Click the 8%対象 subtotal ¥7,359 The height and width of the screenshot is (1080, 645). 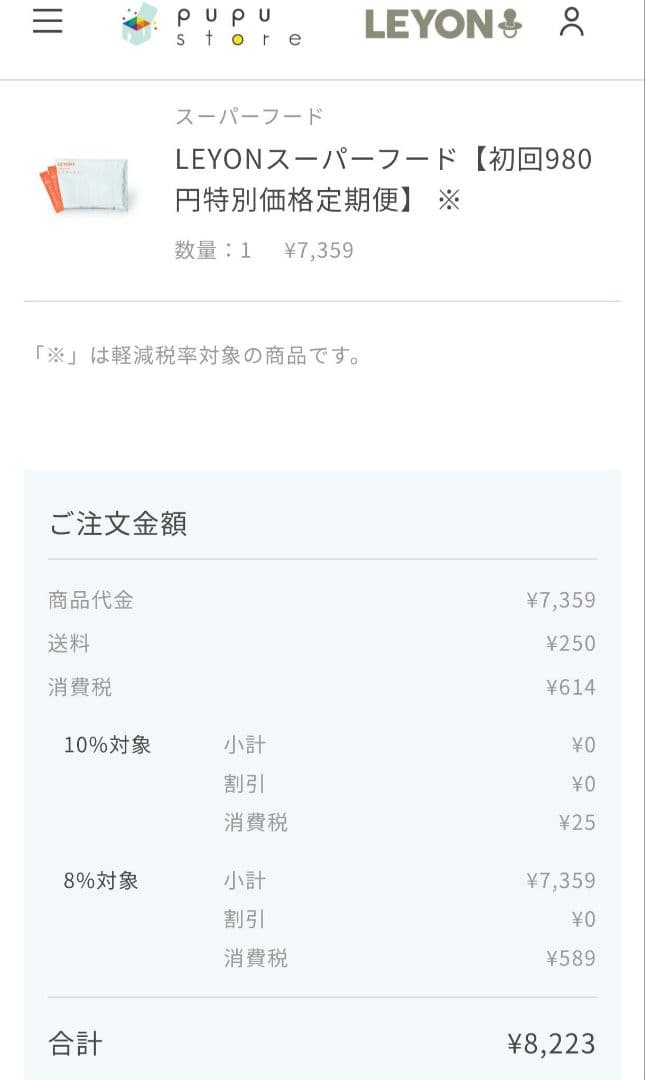point(562,881)
